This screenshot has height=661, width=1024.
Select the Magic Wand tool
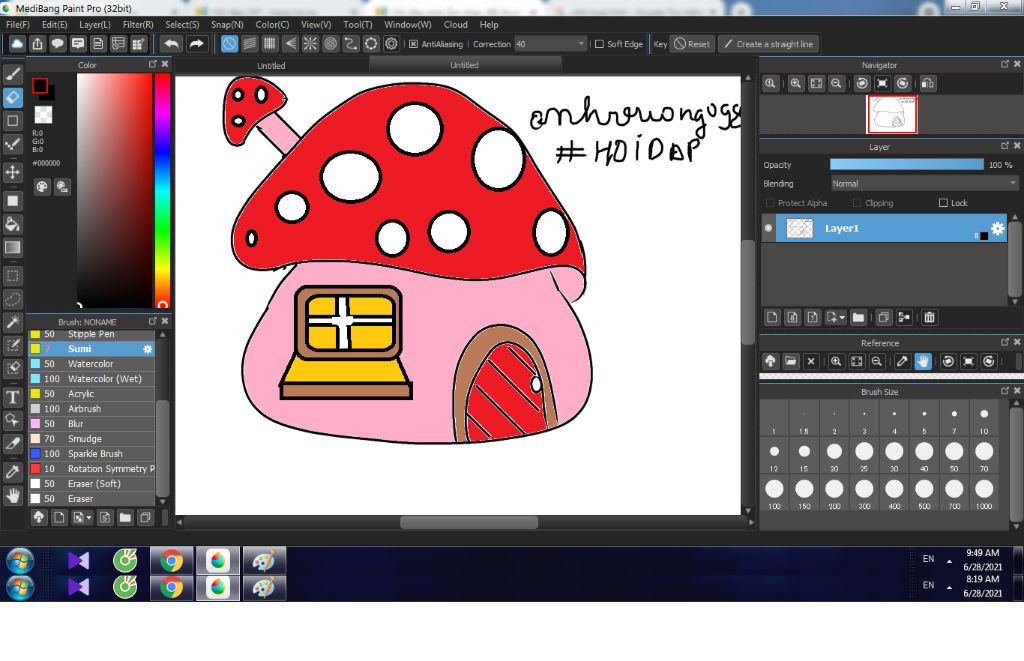(x=12, y=322)
